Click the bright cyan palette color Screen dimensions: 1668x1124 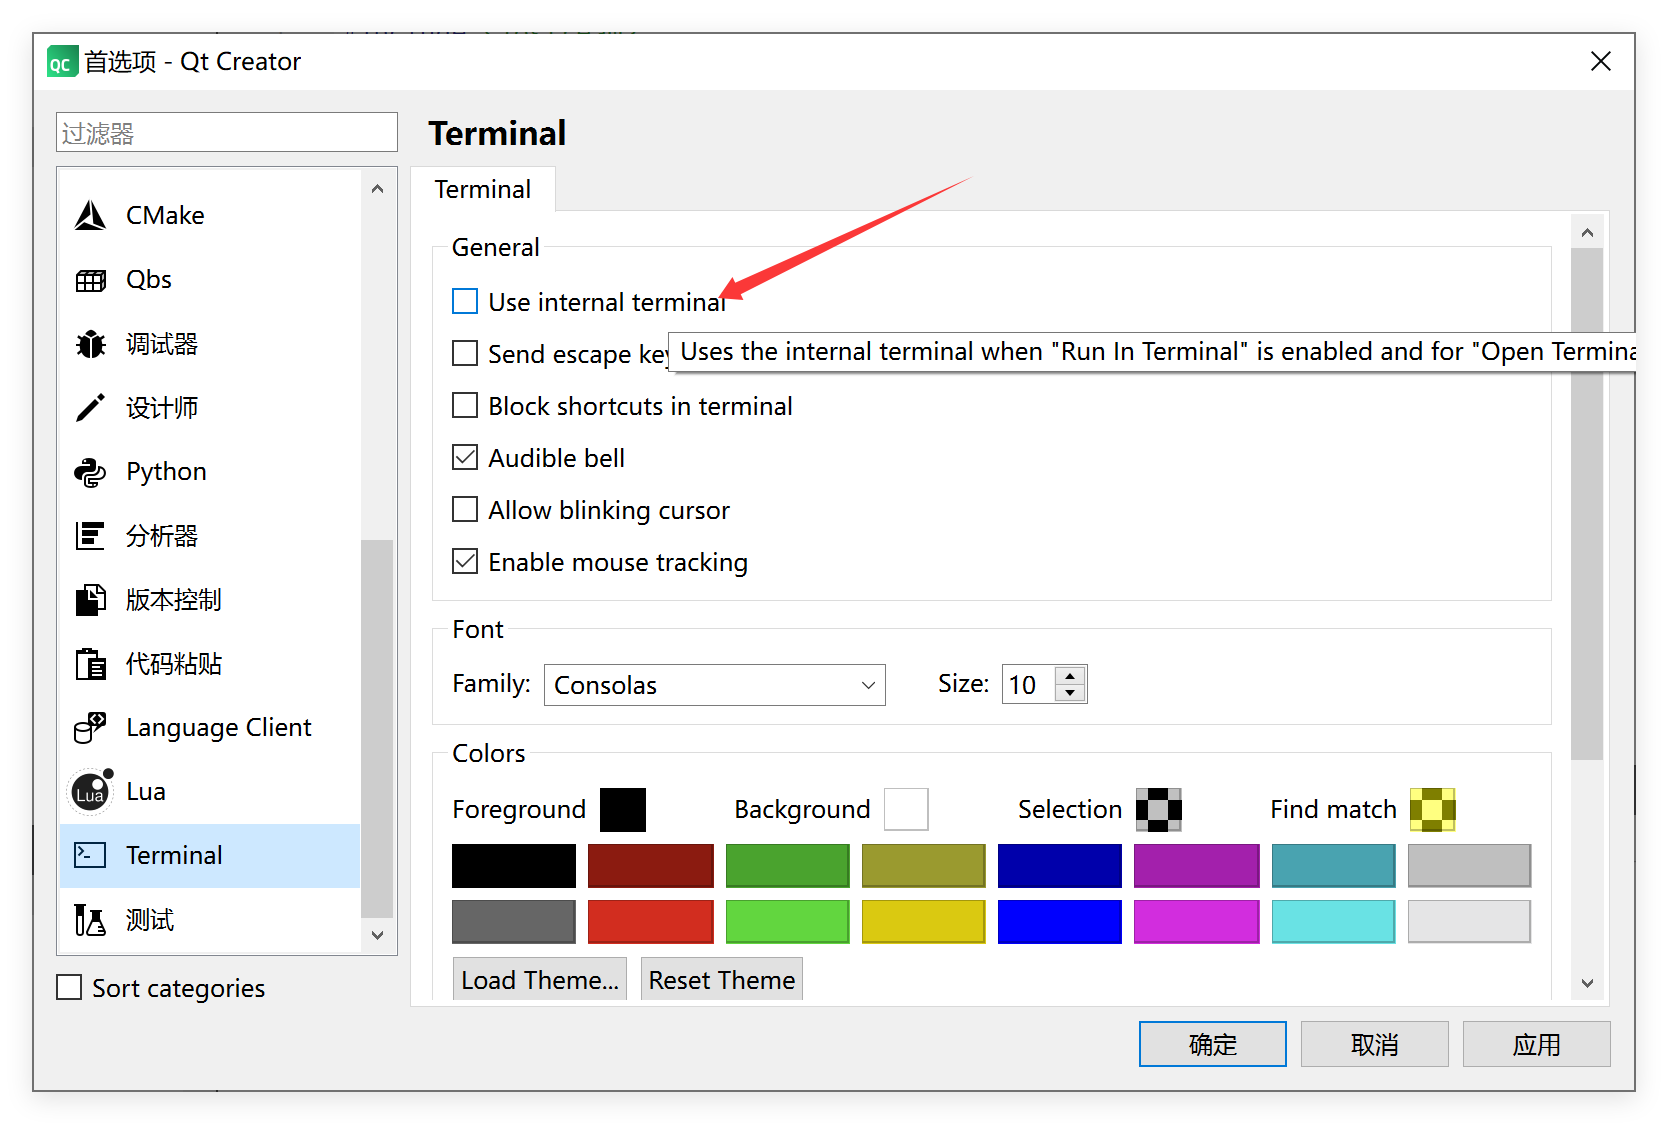coord(1333,922)
